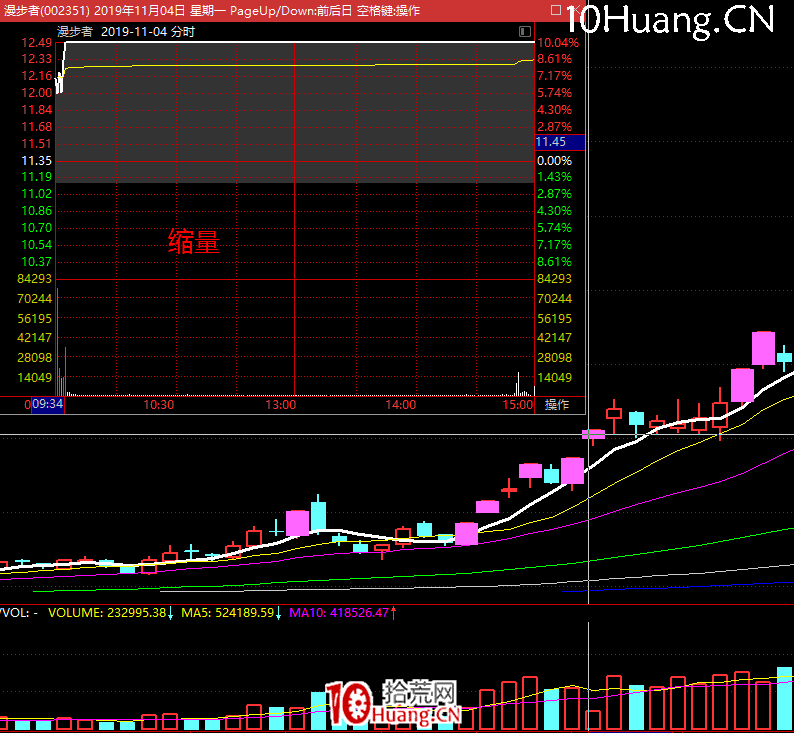This screenshot has height=733, width=794.
Task: Select the 10:30 time label
Action: click(x=158, y=405)
